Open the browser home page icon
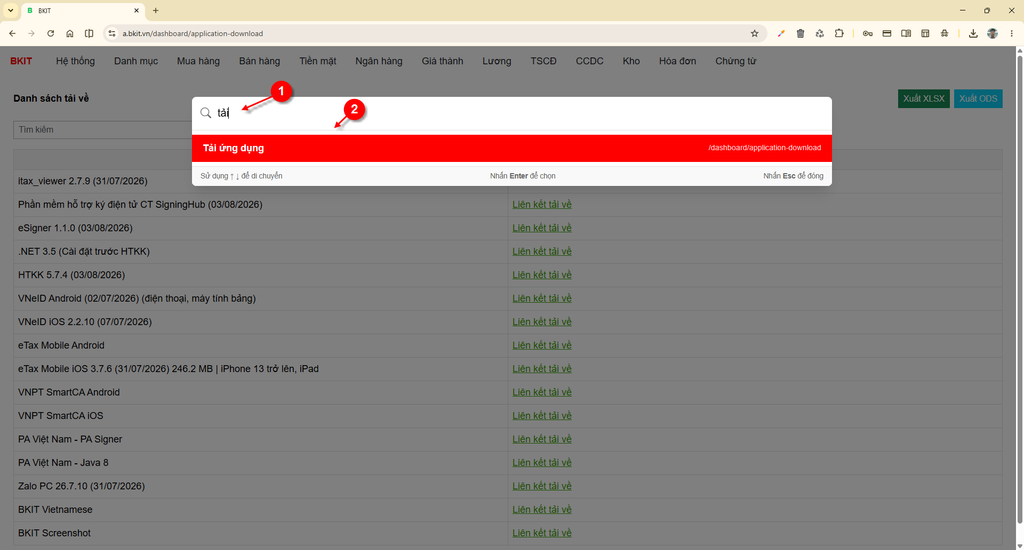1024x550 pixels. click(70, 33)
